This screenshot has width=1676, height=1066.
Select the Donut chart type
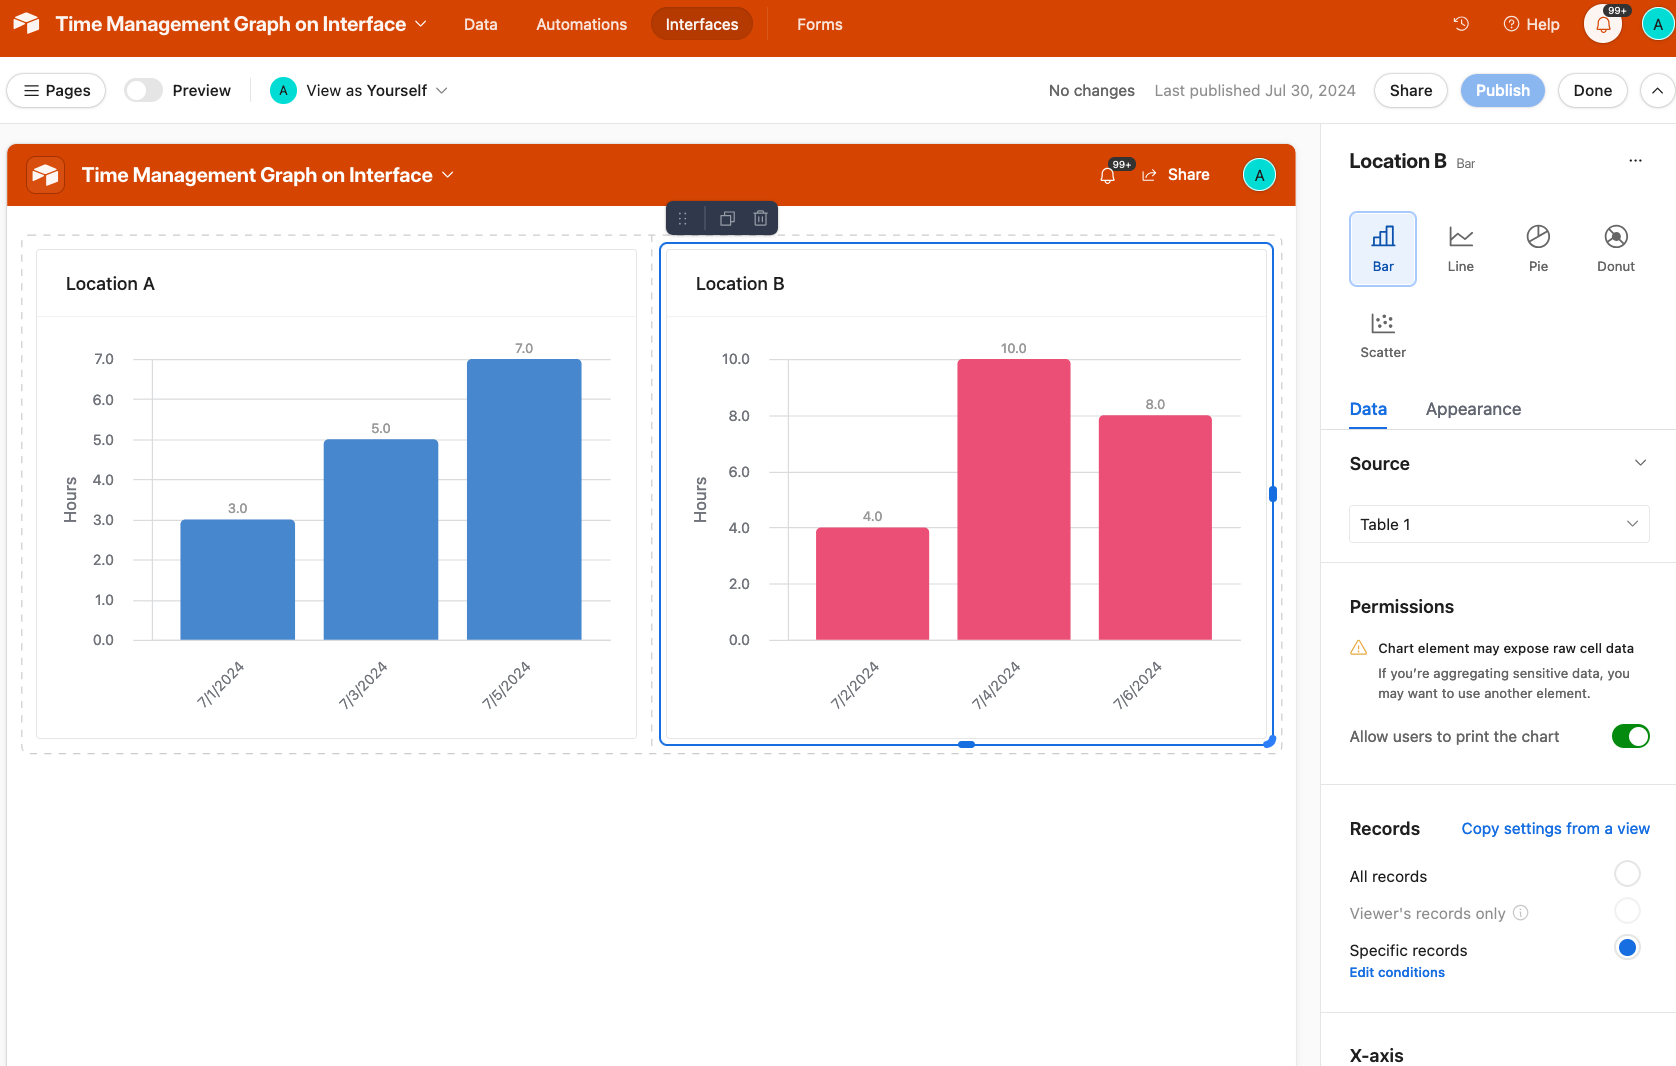1616,249
